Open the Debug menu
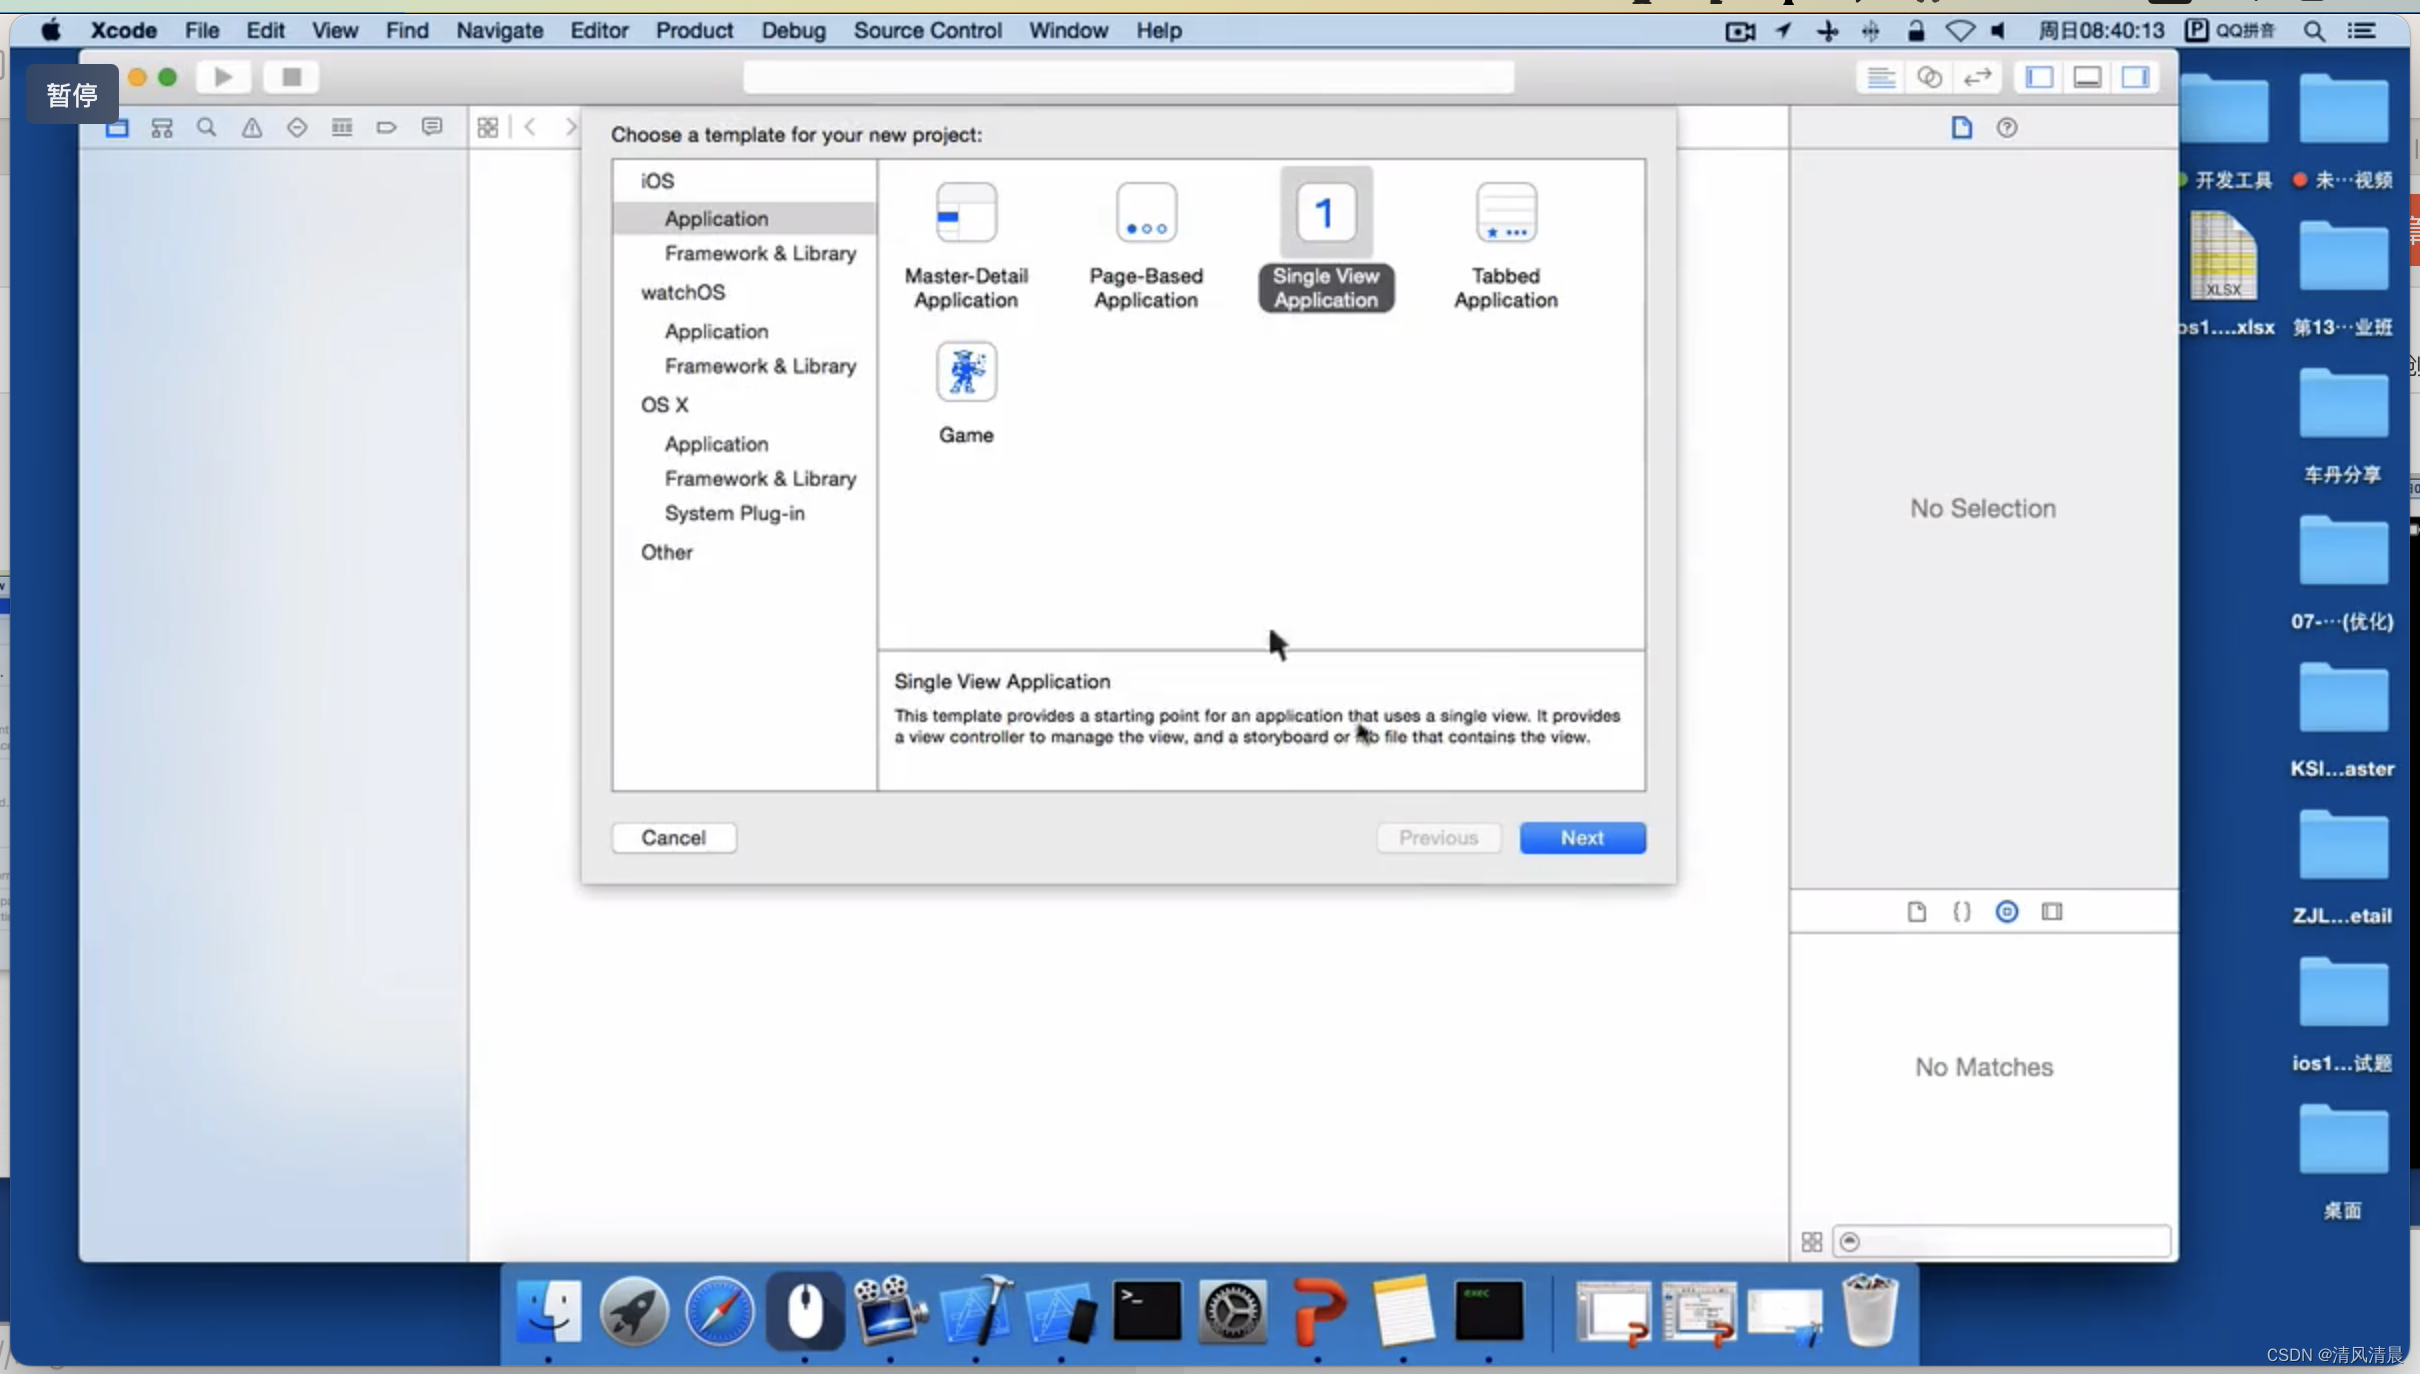Image resolution: width=2420 pixels, height=1374 pixels. (793, 30)
